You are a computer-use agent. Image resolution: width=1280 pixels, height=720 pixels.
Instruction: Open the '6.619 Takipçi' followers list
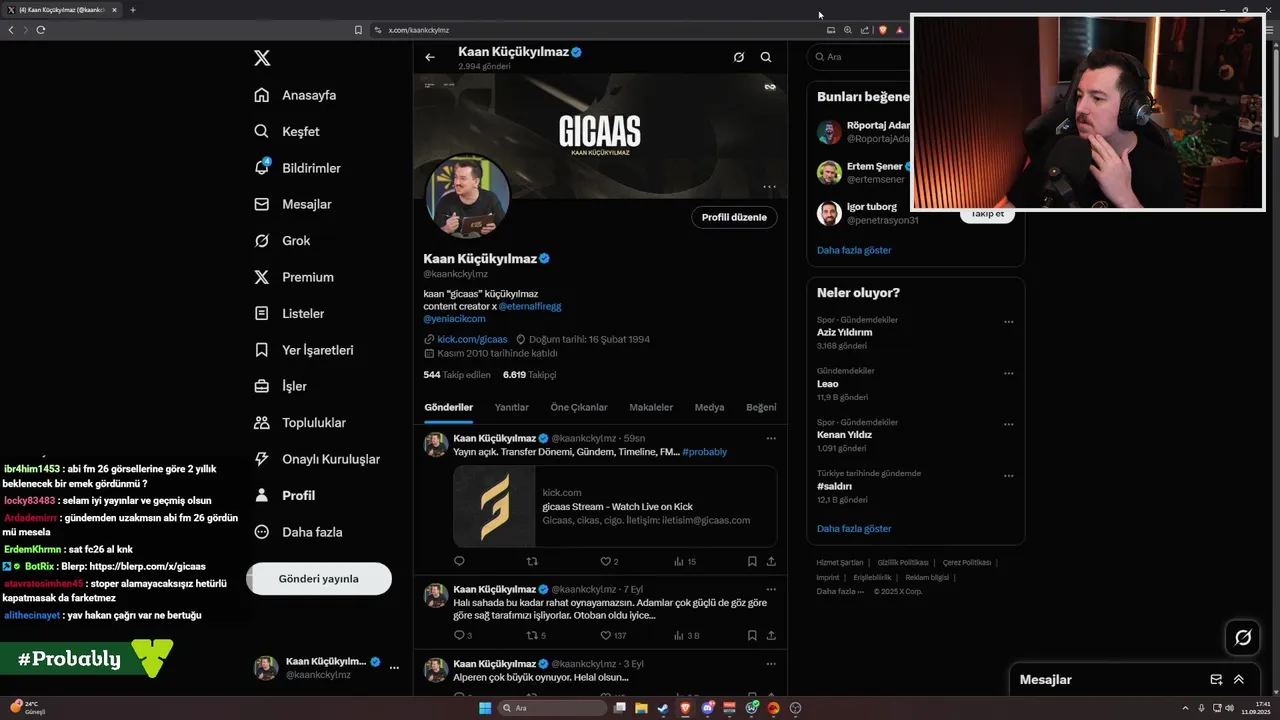[x=530, y=375]
